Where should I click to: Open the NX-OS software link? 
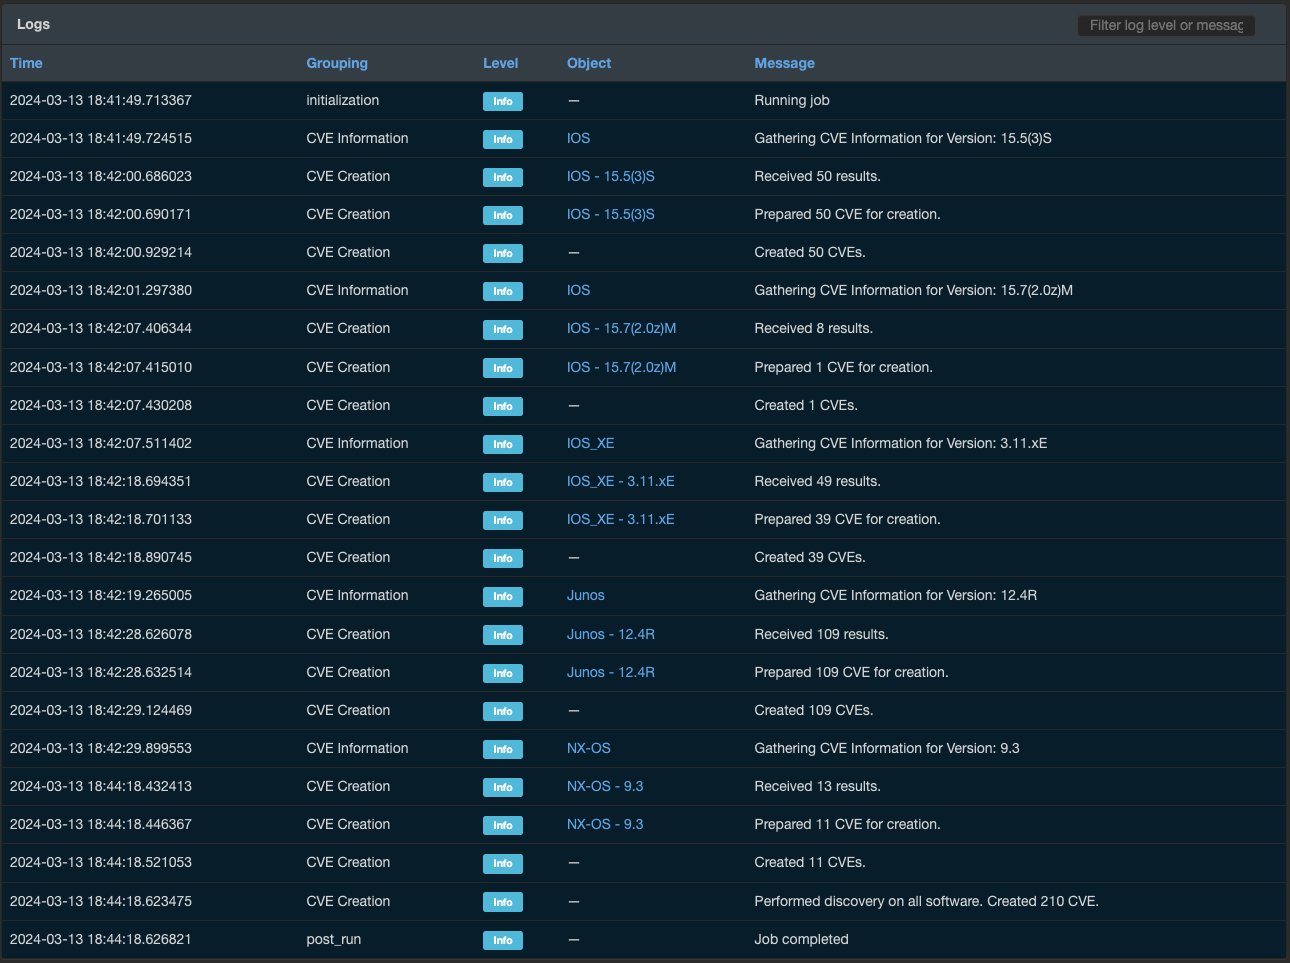588,748
